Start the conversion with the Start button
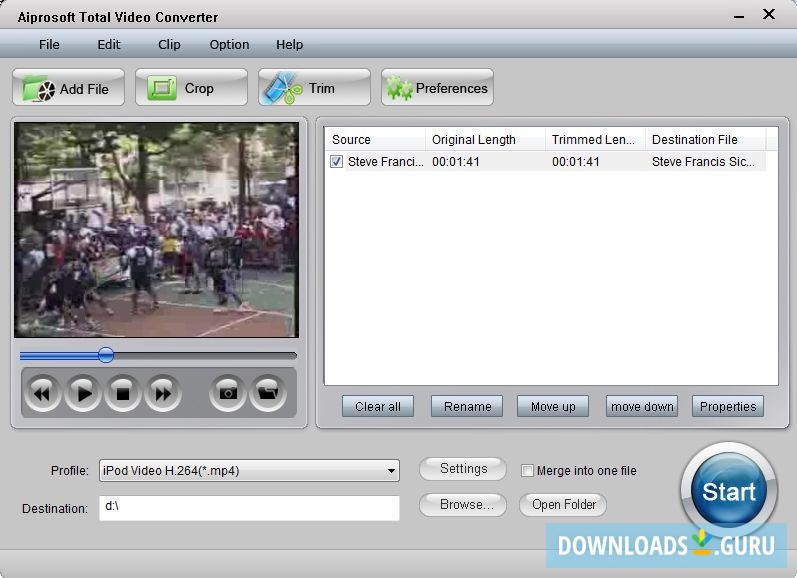The height and width of the screenshot is (578, 797). (x=729, y=491)
